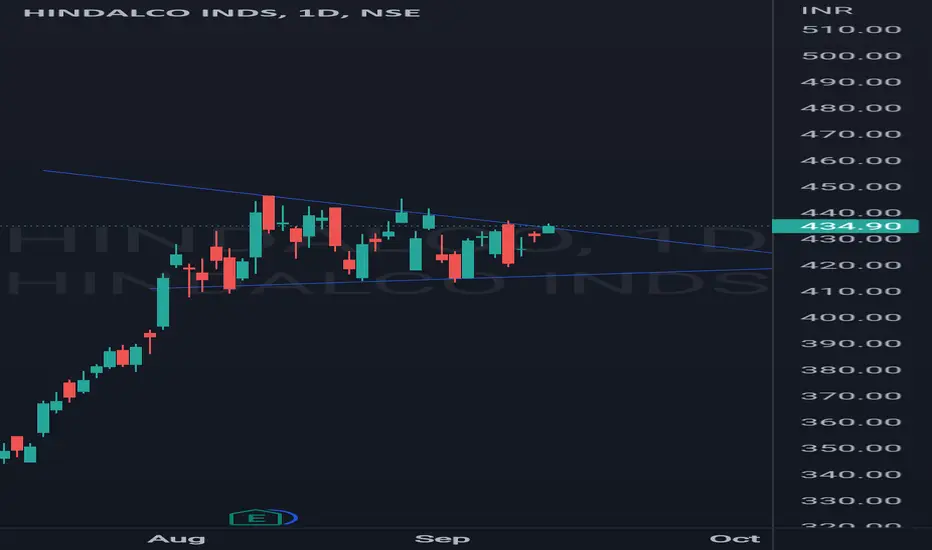932x550 pixels.
Task: Click the 460.00 price axis label
Action: pyautogui.click(x=851, y=161)
